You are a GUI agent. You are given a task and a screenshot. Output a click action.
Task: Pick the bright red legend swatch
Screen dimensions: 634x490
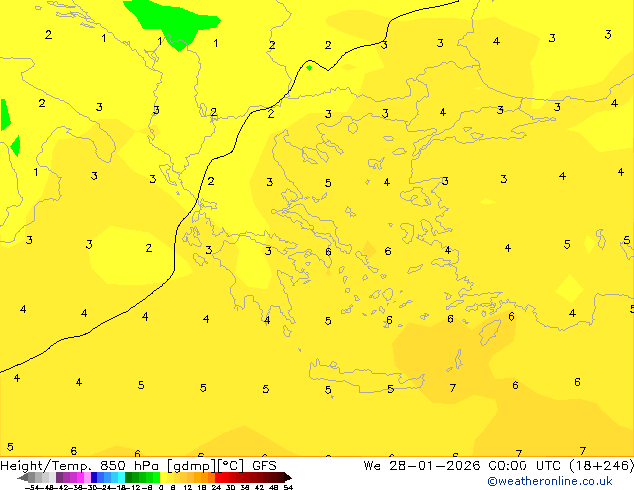click(x=218, y=477)
